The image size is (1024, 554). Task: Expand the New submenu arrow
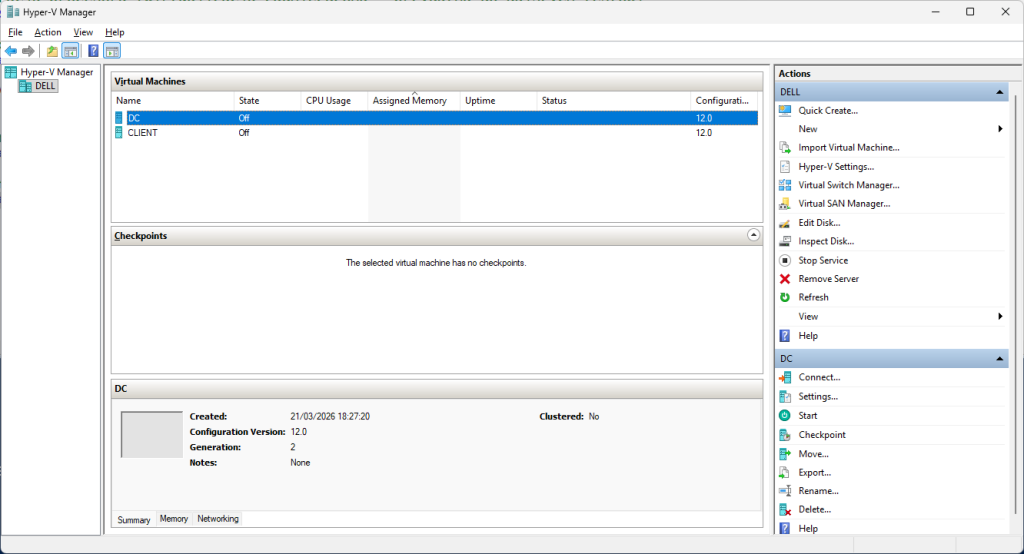tap(1000, 129)
